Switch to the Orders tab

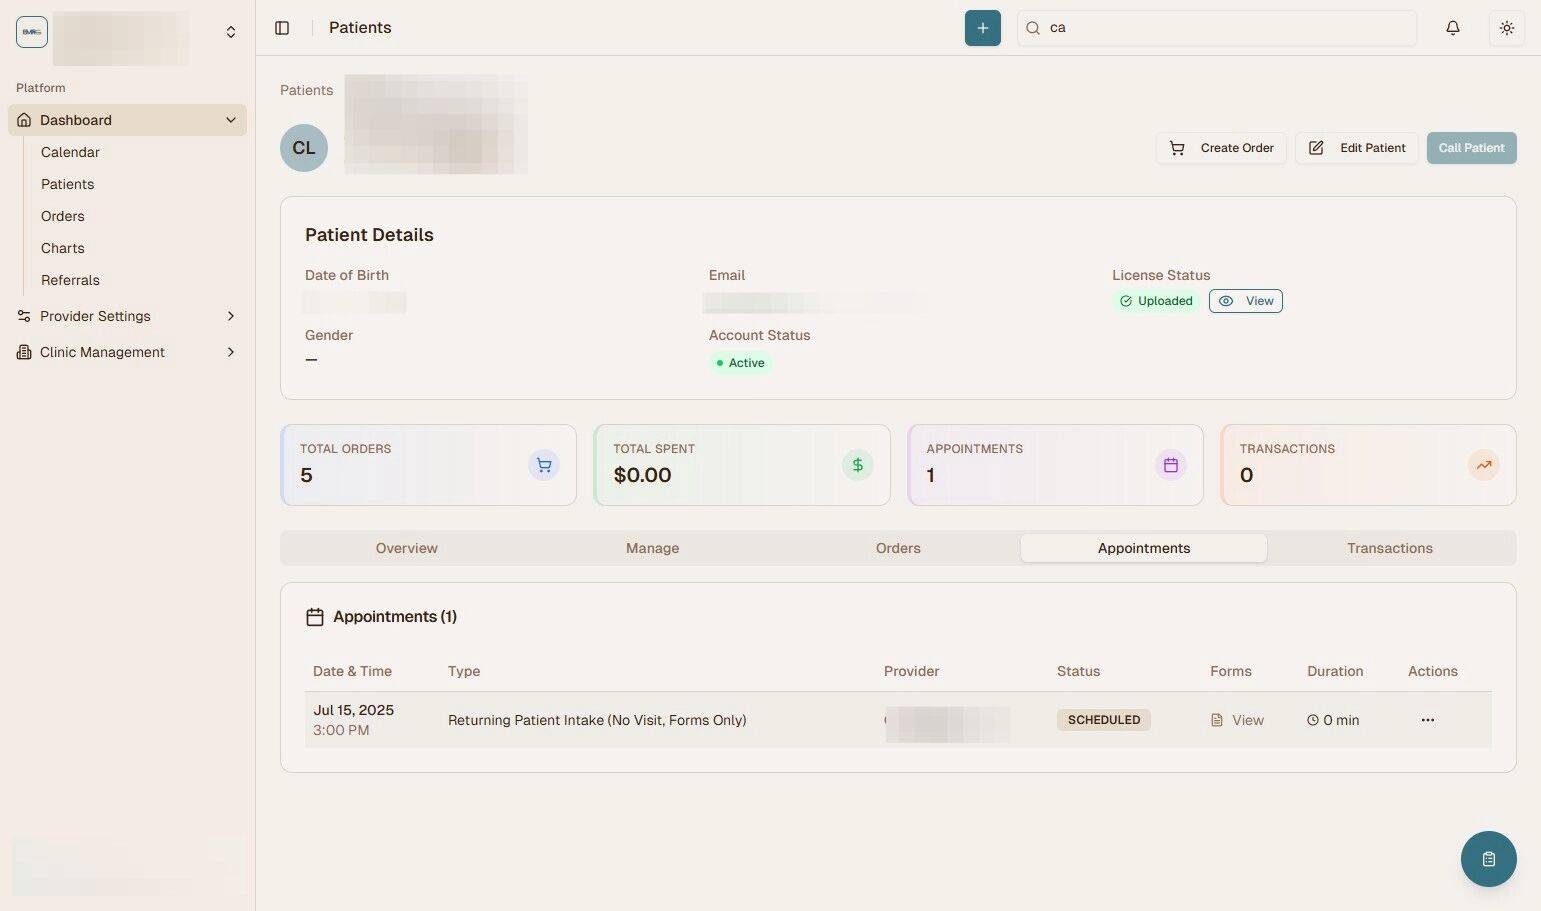point(898,548)
